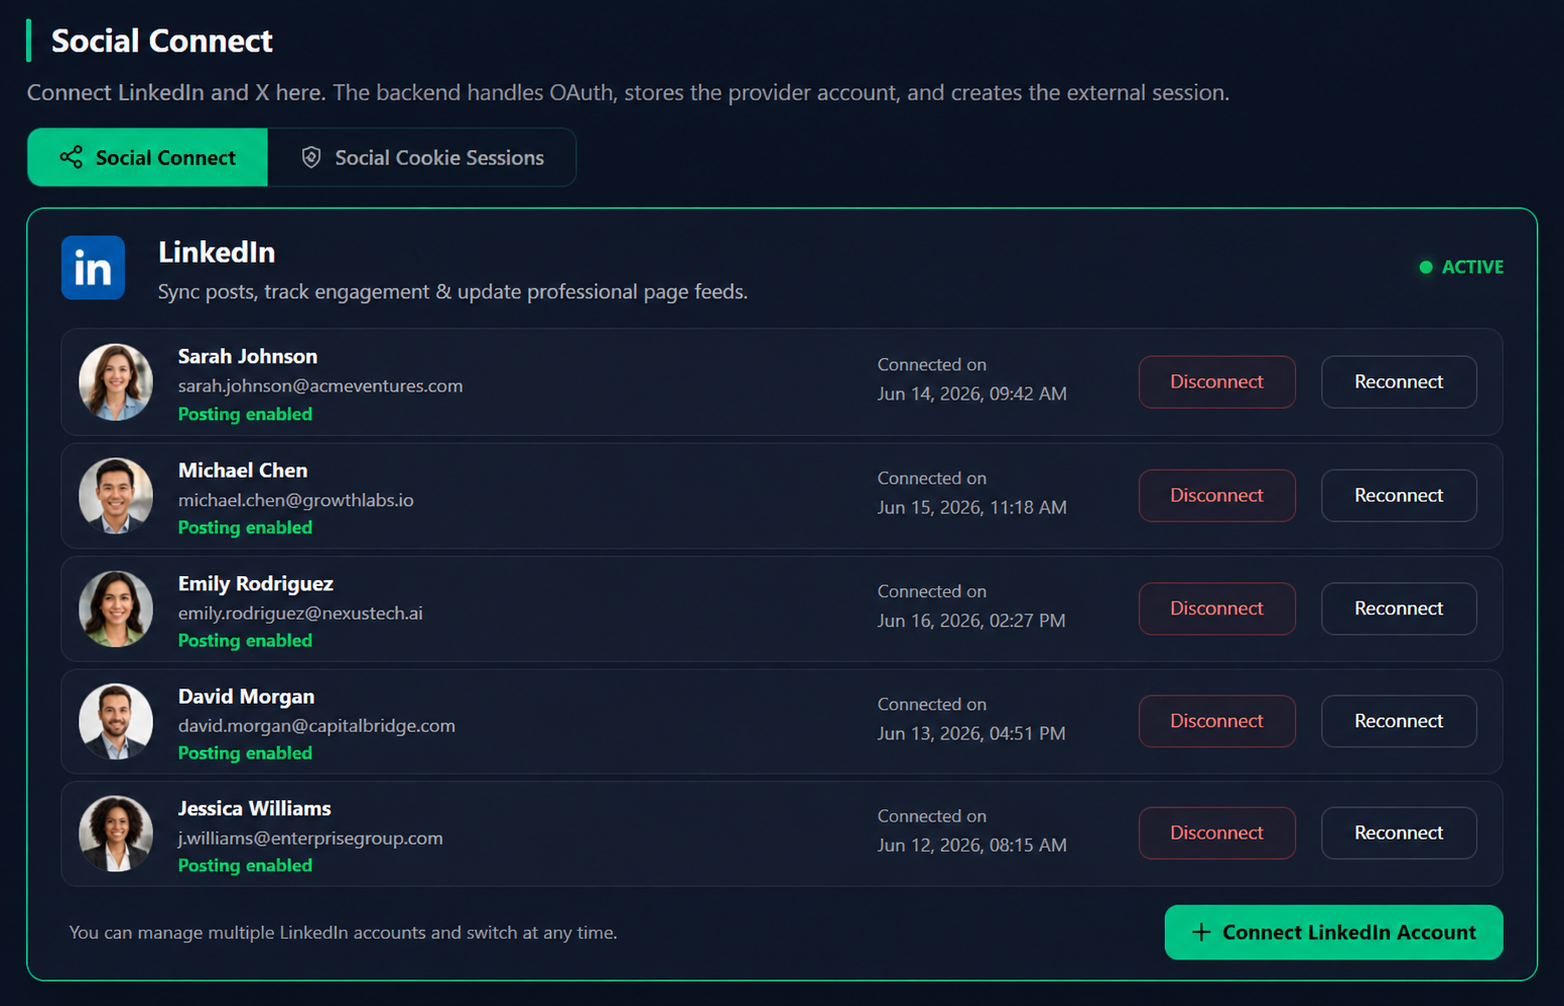Click email emily.rodriguez@nexustech.ai
Viewport: 1564px width, 1006px height.
[300, 613]
